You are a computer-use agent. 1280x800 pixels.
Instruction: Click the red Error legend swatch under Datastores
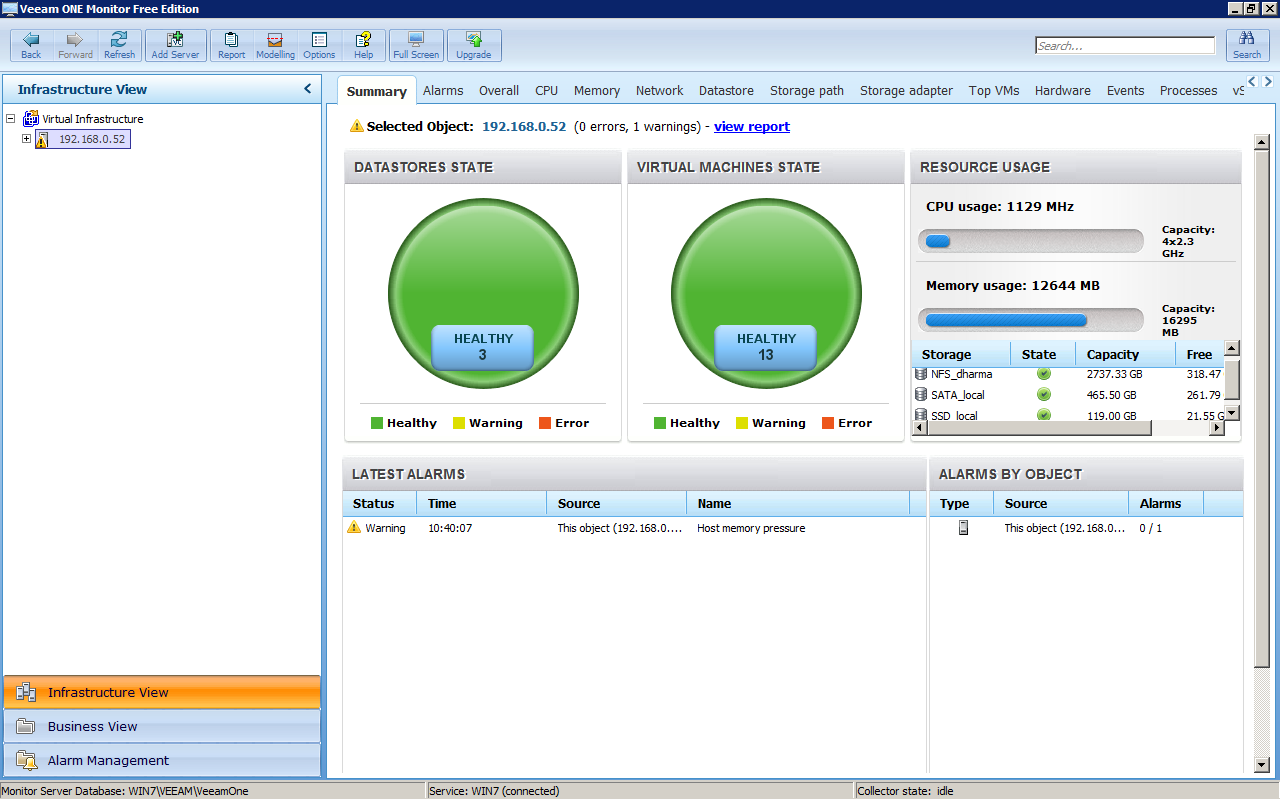[545, 423]
